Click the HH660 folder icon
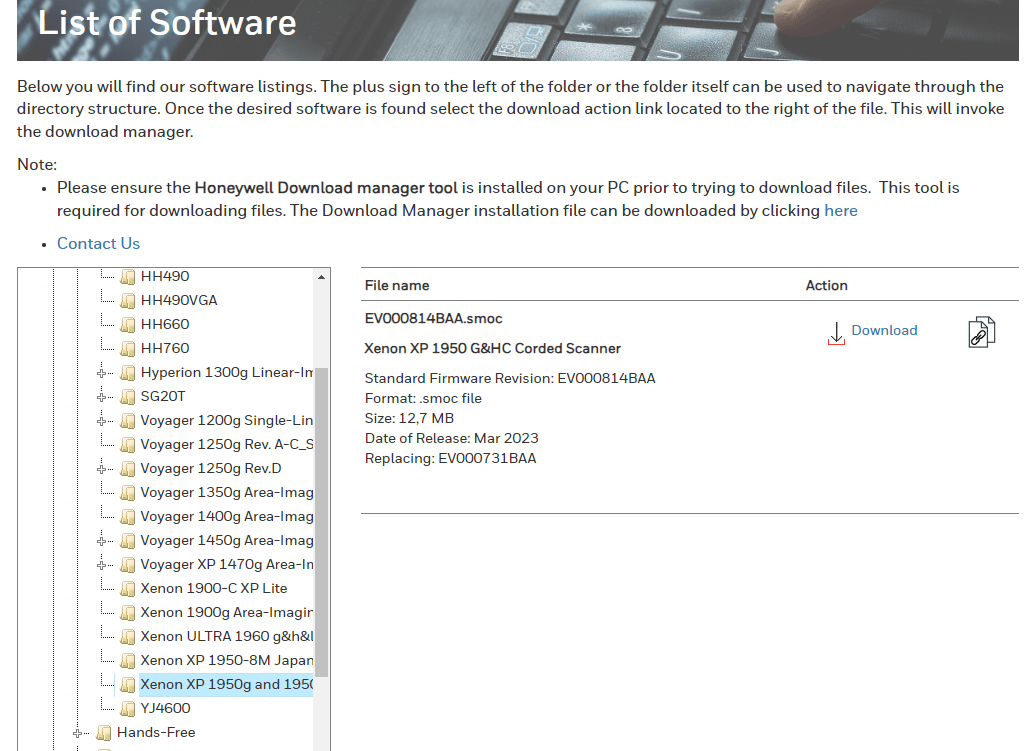Screen dimensions: 1035x751 click(128, 325)
